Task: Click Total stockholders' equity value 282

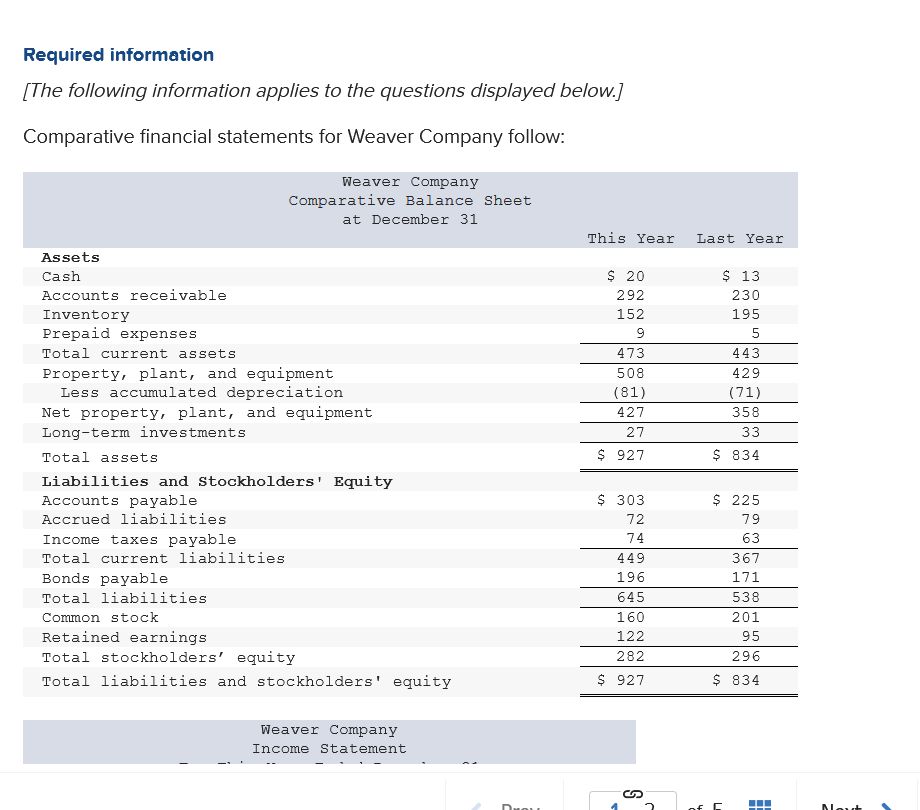Action: (x=631, y=656)
